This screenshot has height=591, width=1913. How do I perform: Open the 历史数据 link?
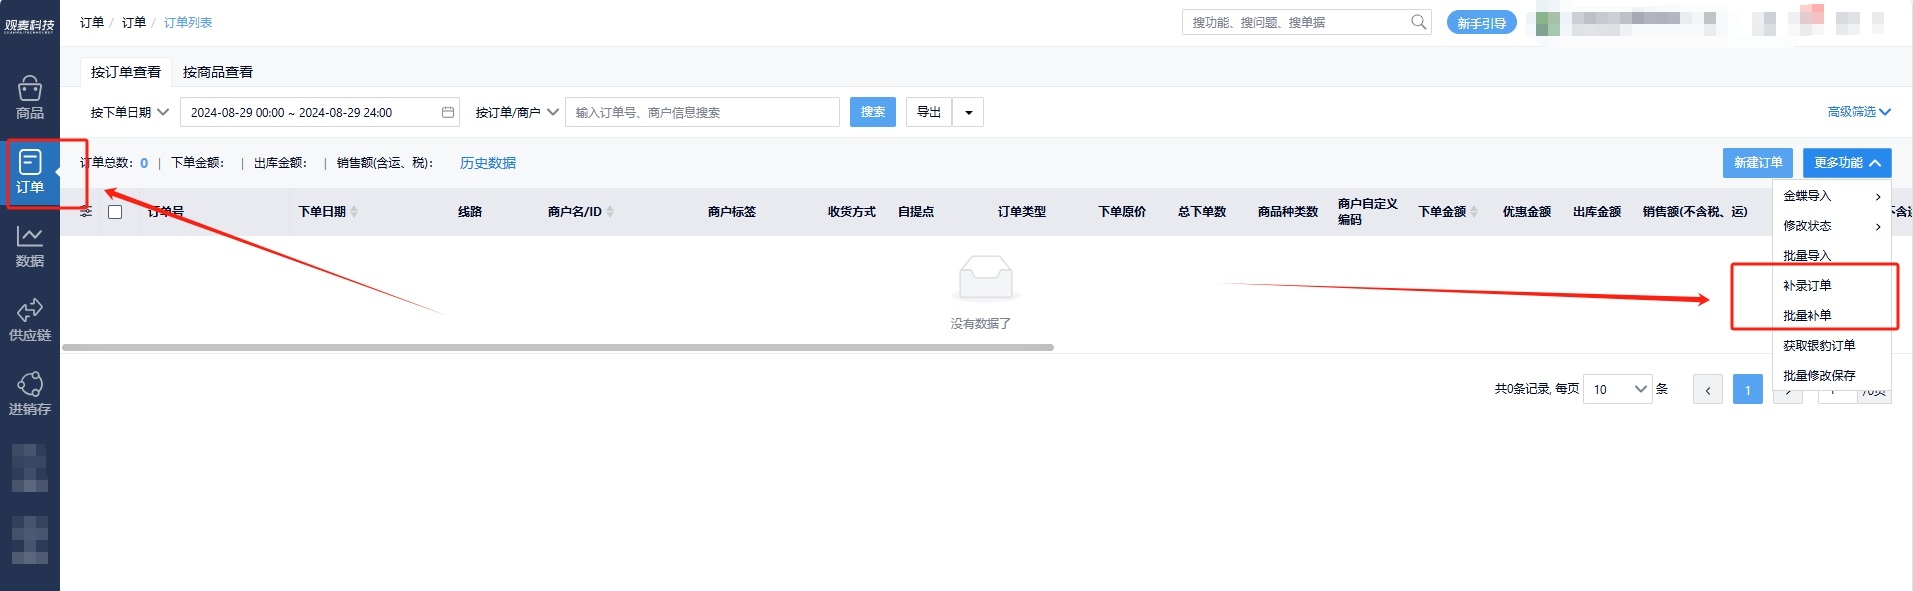point(488,163)
